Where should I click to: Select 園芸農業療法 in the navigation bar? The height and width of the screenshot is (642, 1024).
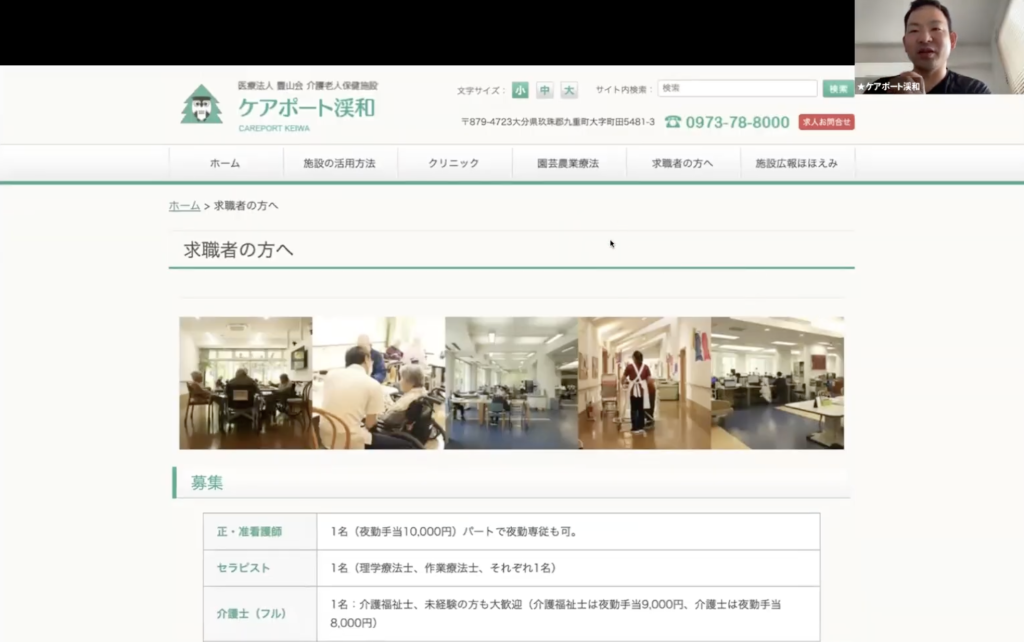568,163
